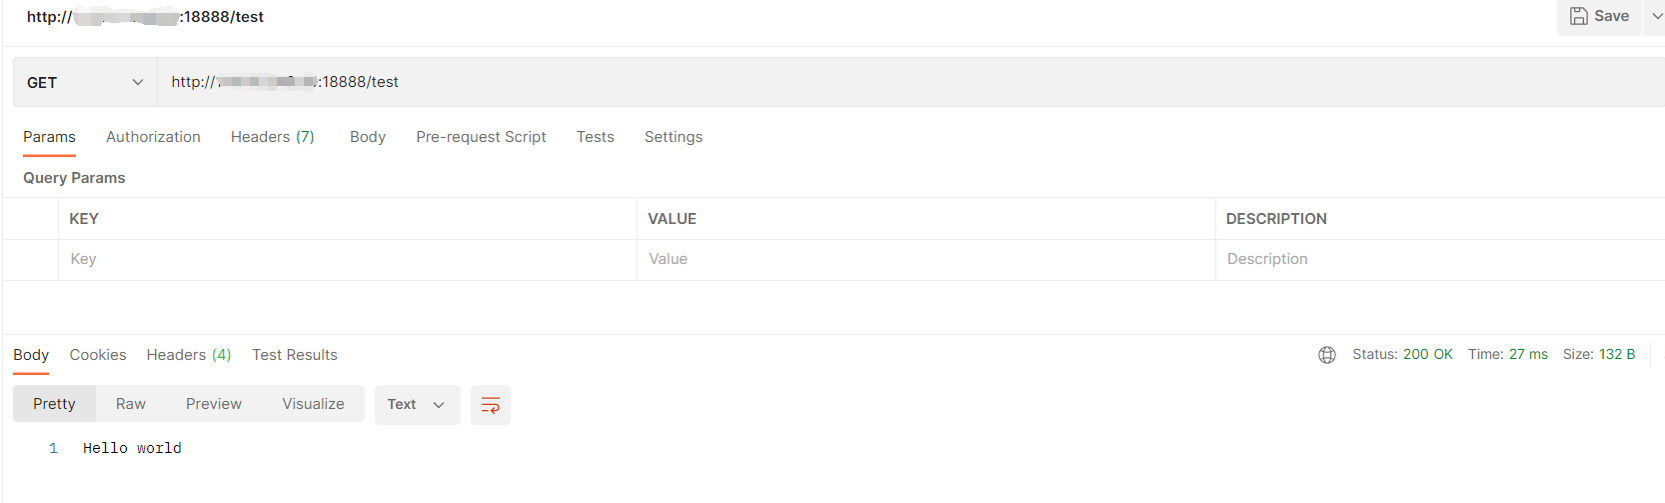Image resolution: width=1665 pixels, height=503 pixels.
Task: Show the response Cookies tab
Action: point(98,355)
